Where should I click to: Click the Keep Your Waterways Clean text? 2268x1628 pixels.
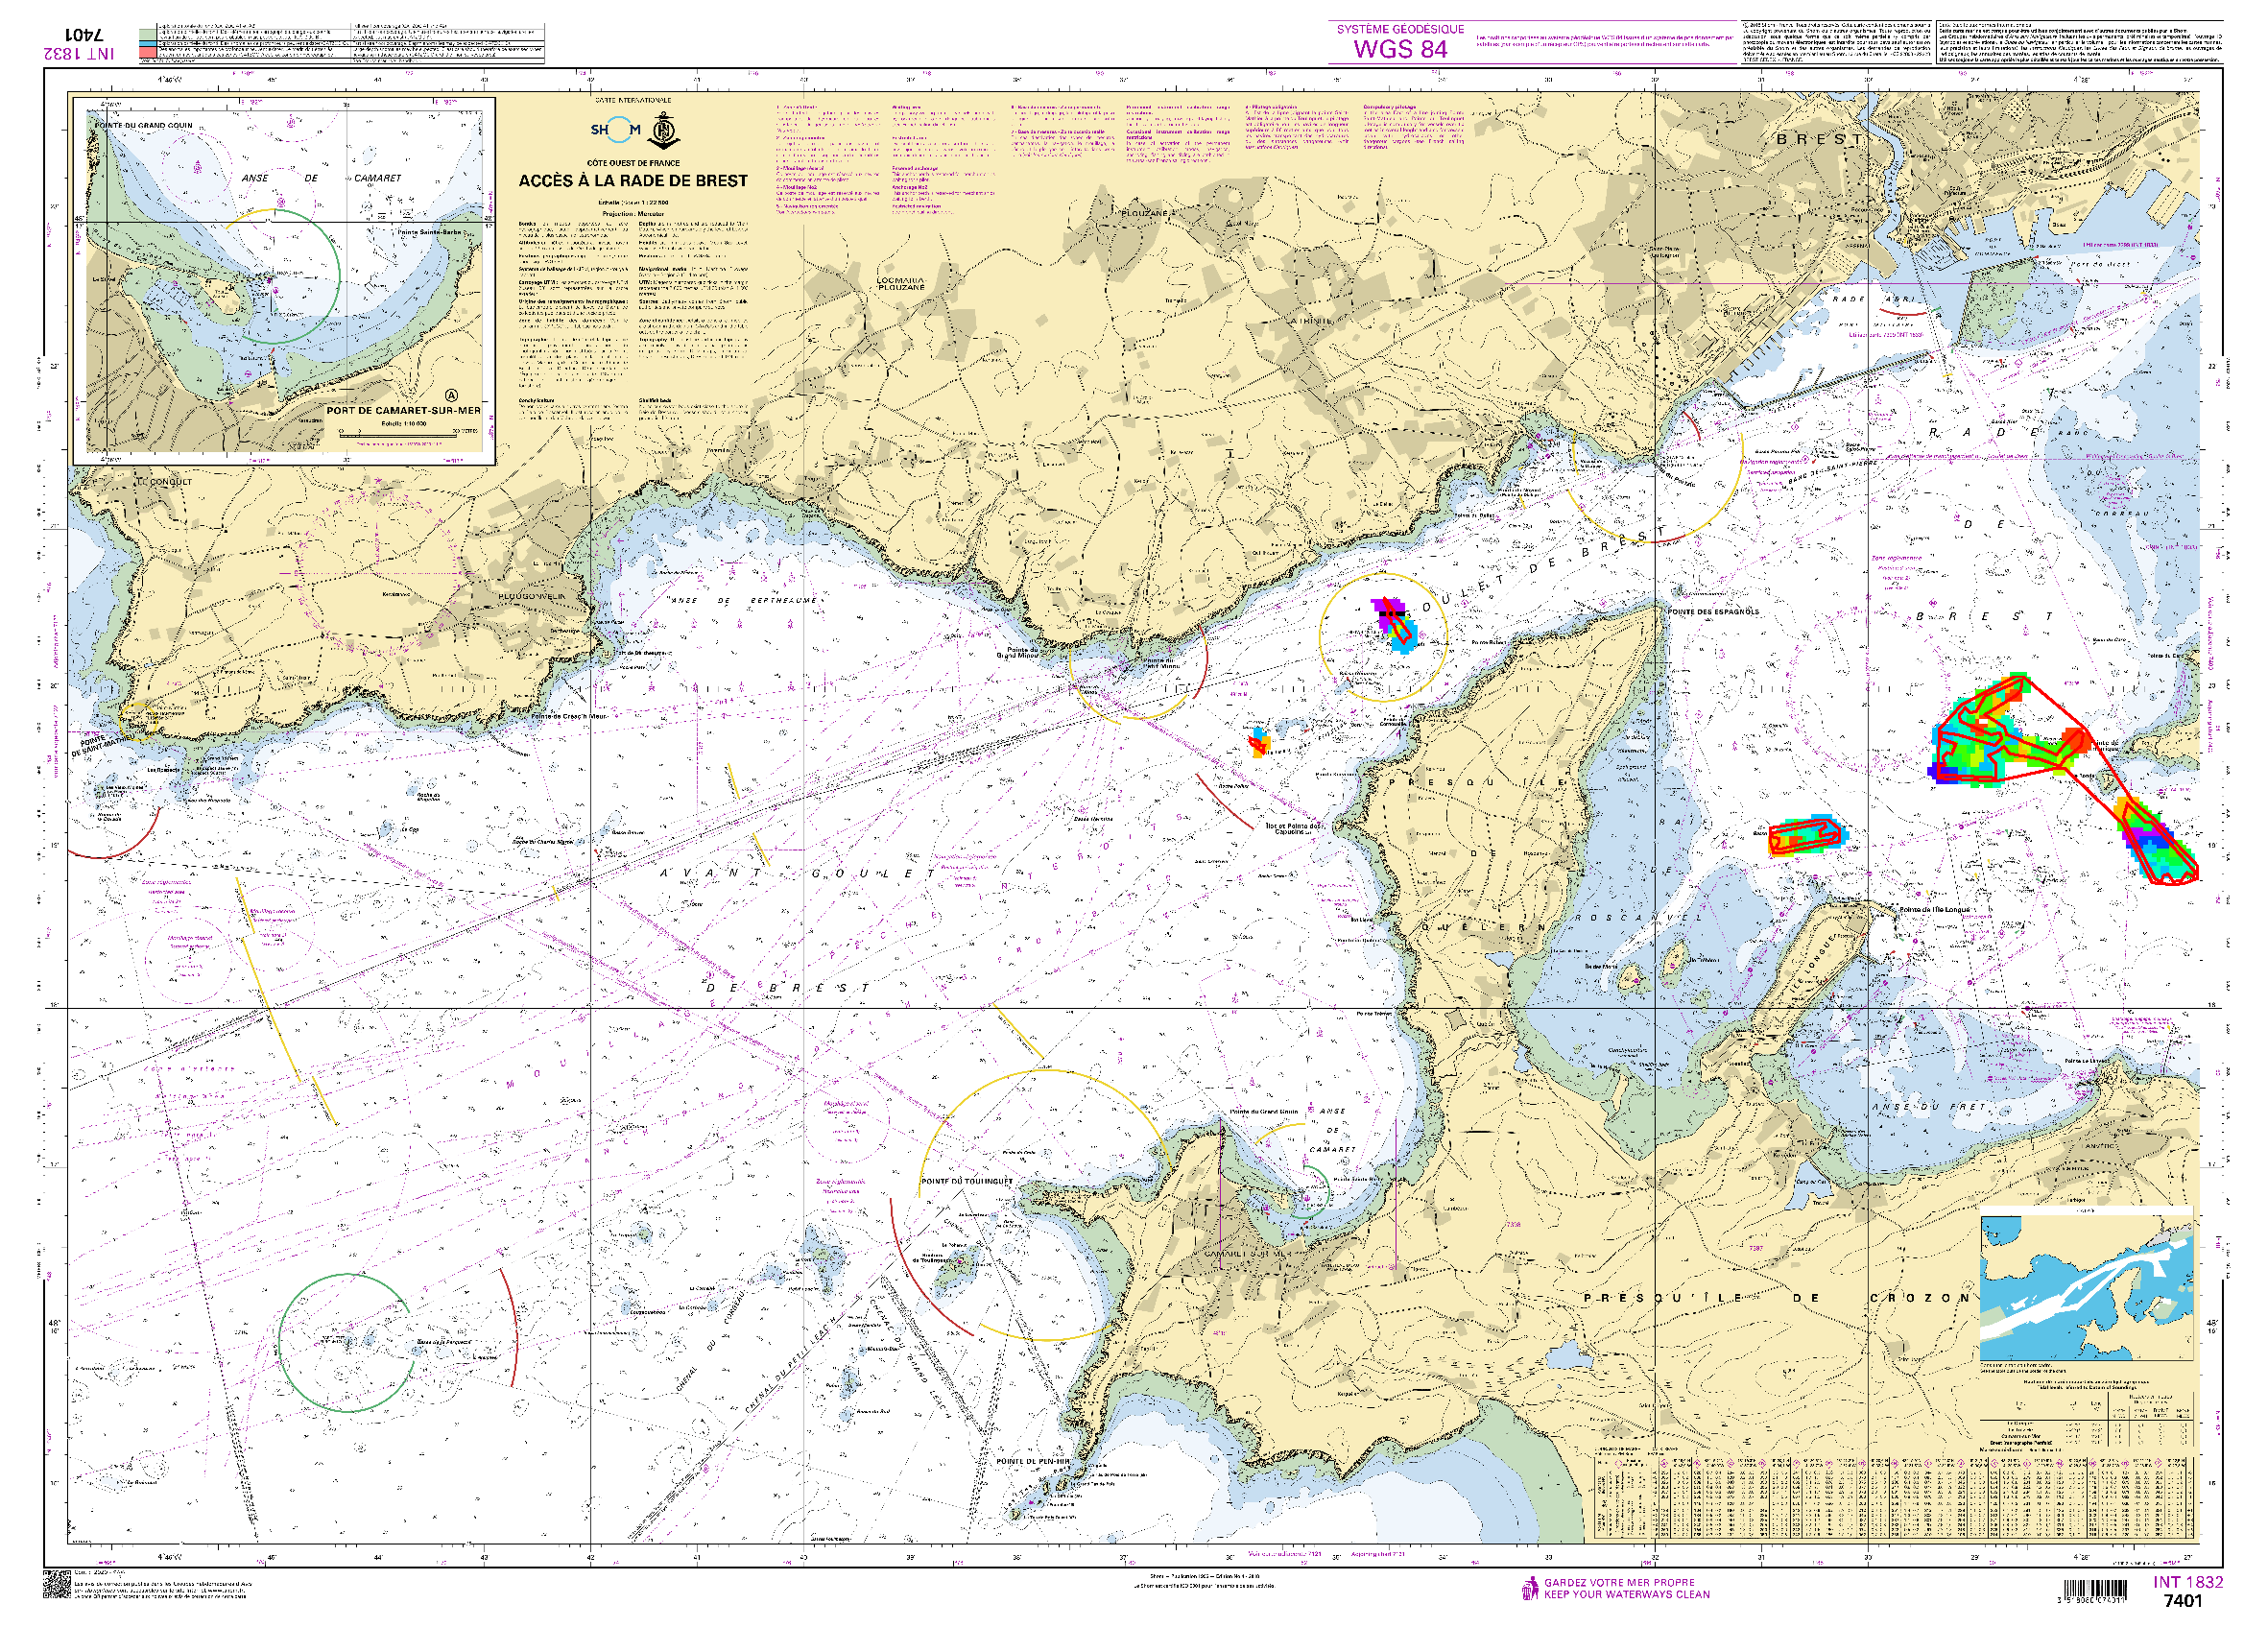[x=1627, y=1594]
